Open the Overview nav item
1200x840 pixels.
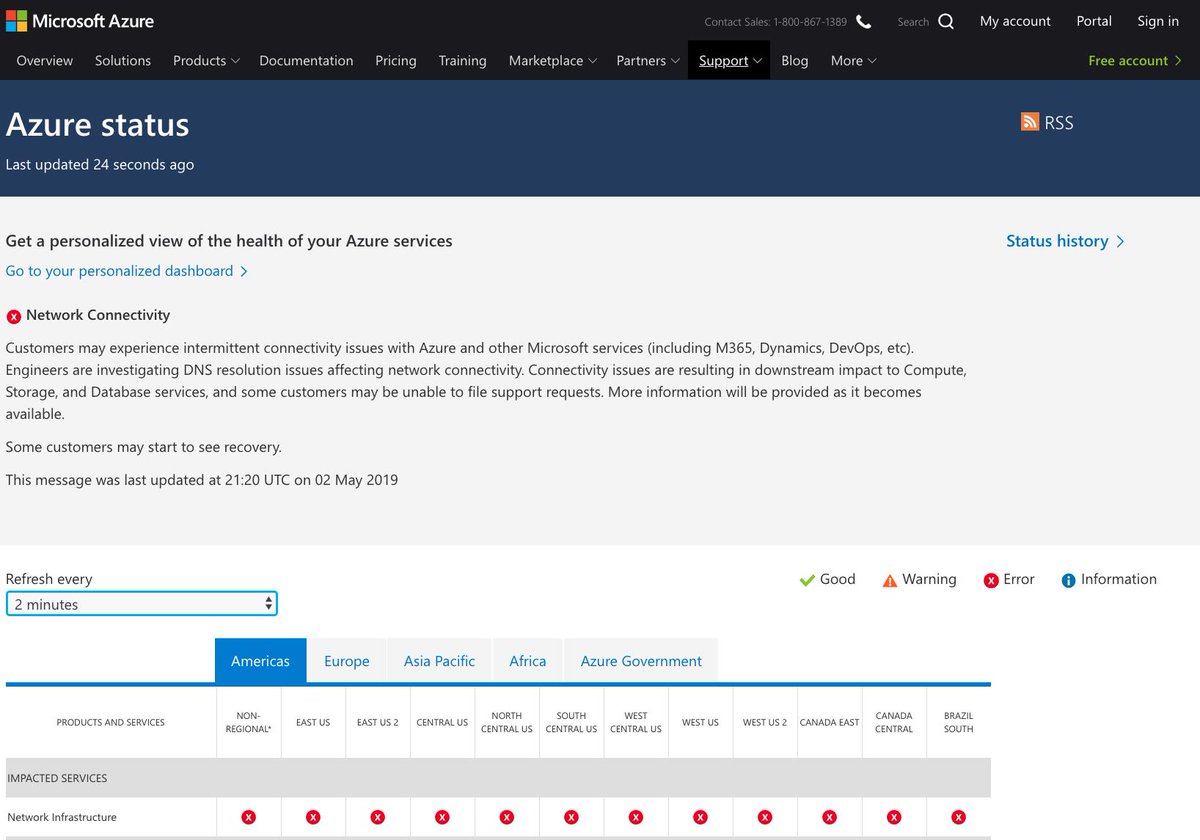tap(45, 61)
